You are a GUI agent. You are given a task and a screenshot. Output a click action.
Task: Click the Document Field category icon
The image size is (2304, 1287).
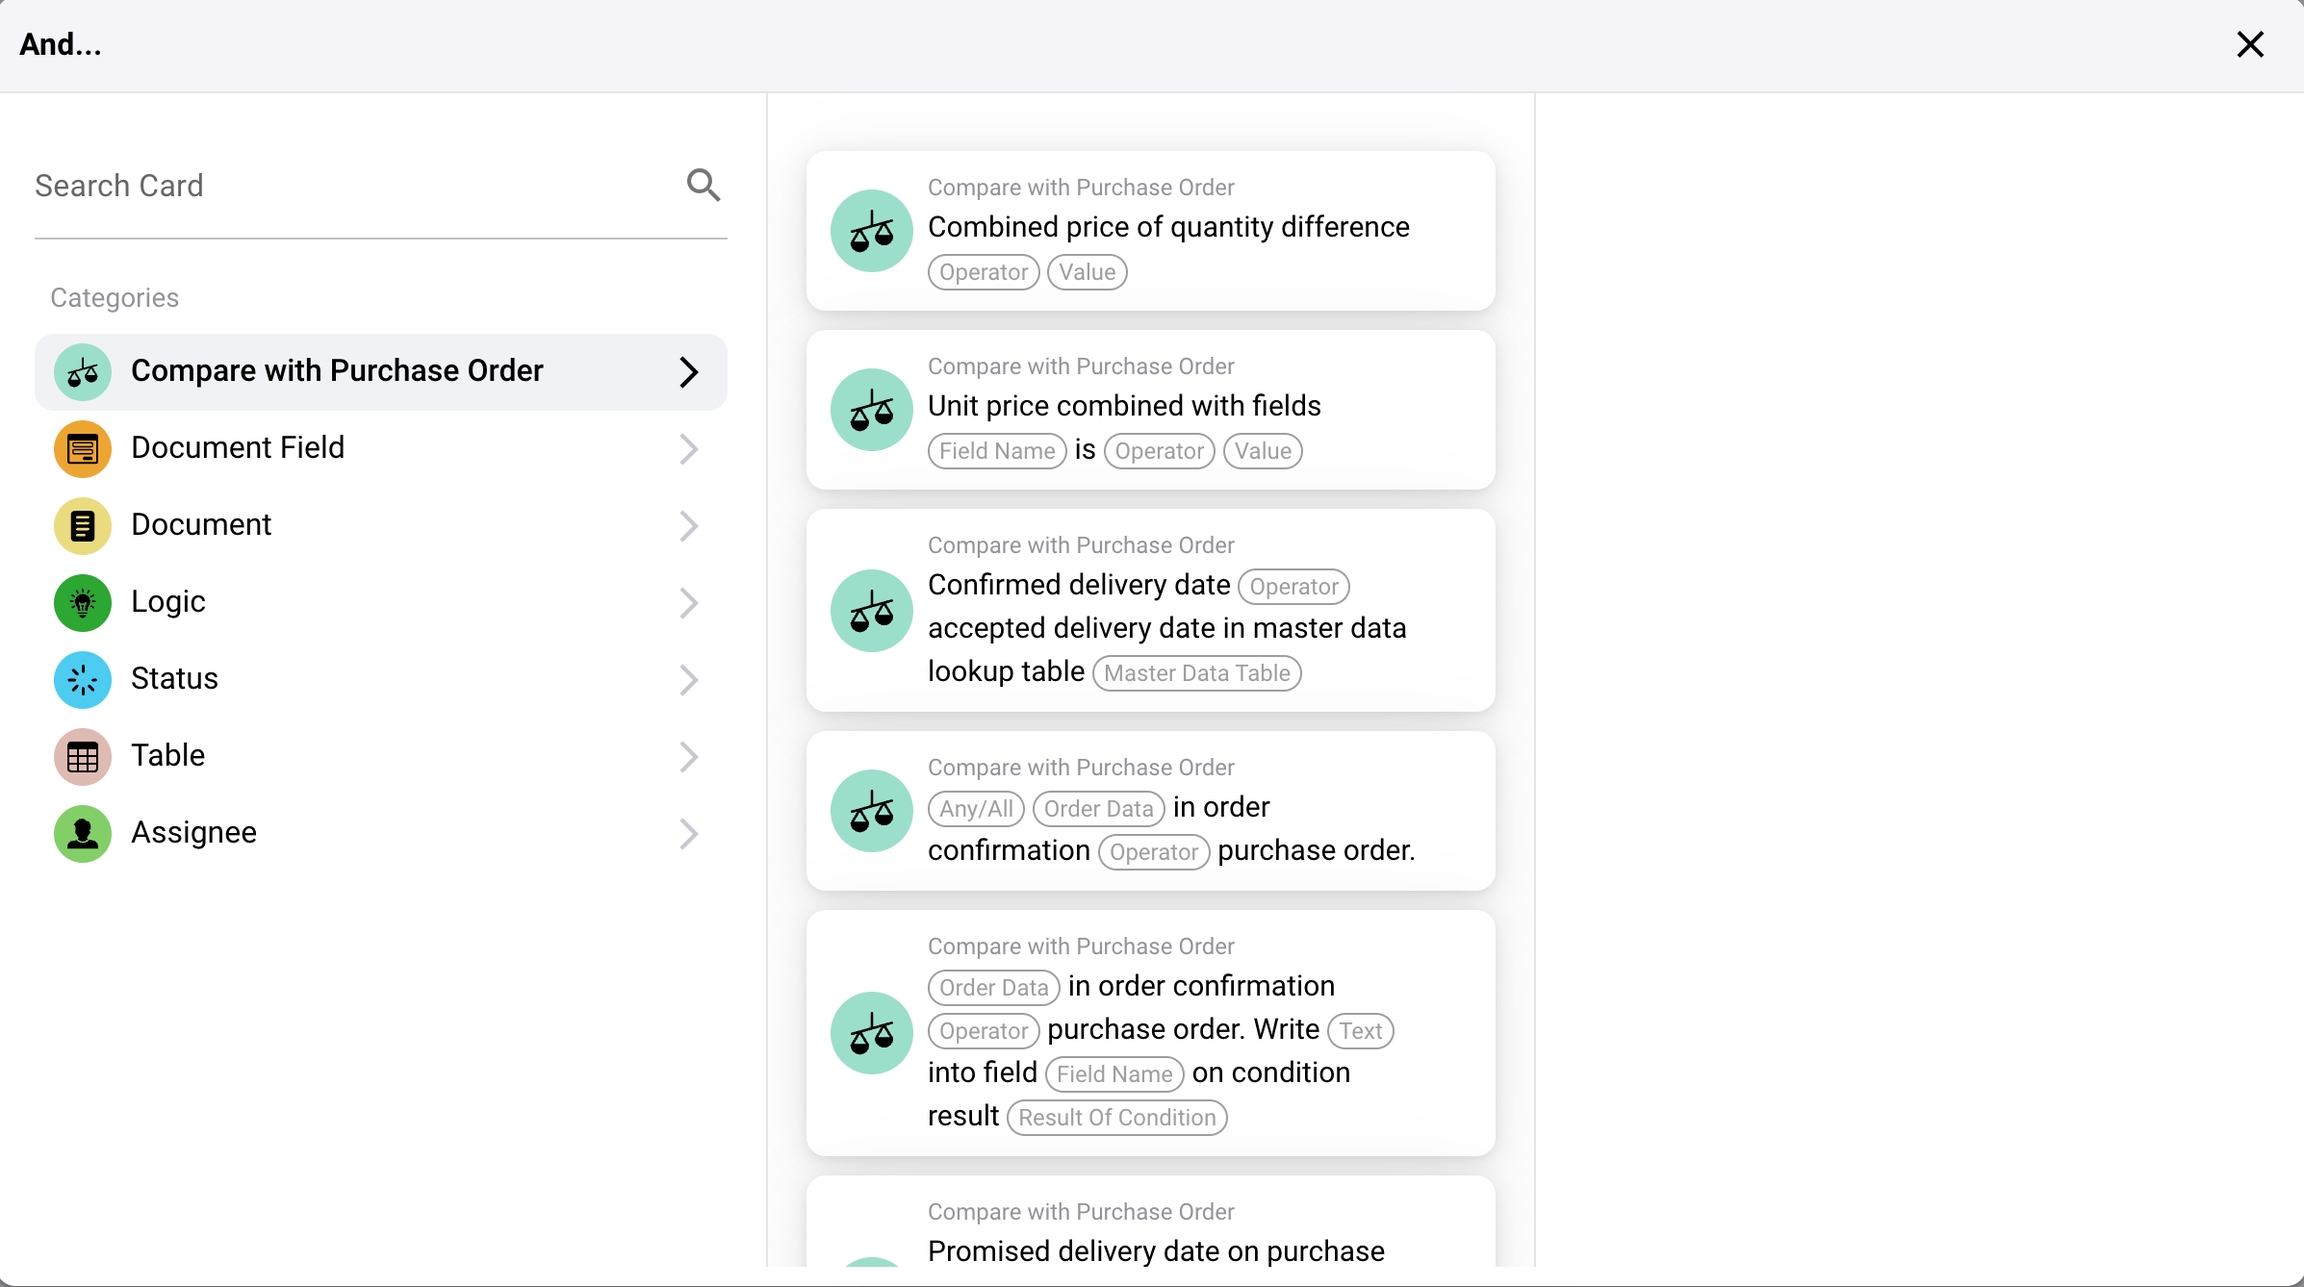[82, 449]
